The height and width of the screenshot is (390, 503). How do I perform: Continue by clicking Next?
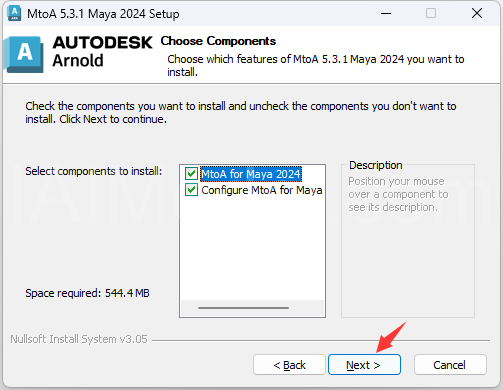364,365
